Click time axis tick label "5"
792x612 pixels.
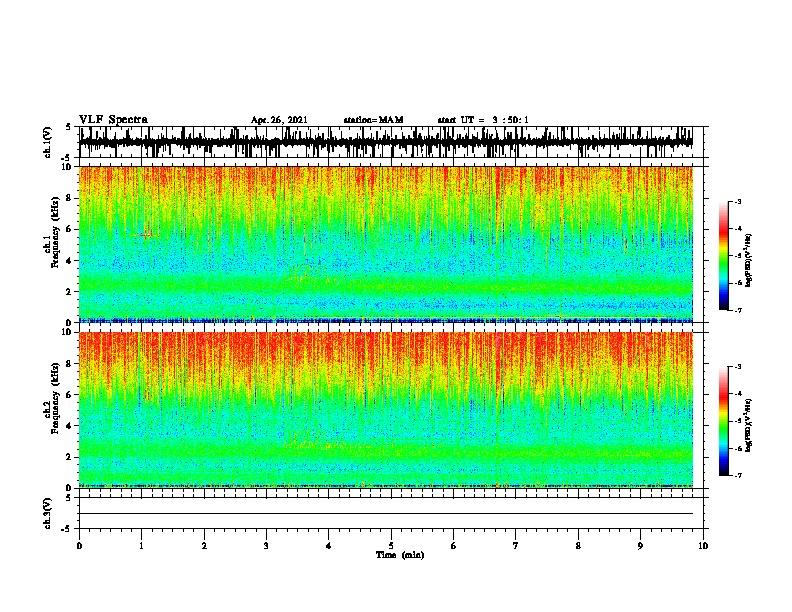391,546
